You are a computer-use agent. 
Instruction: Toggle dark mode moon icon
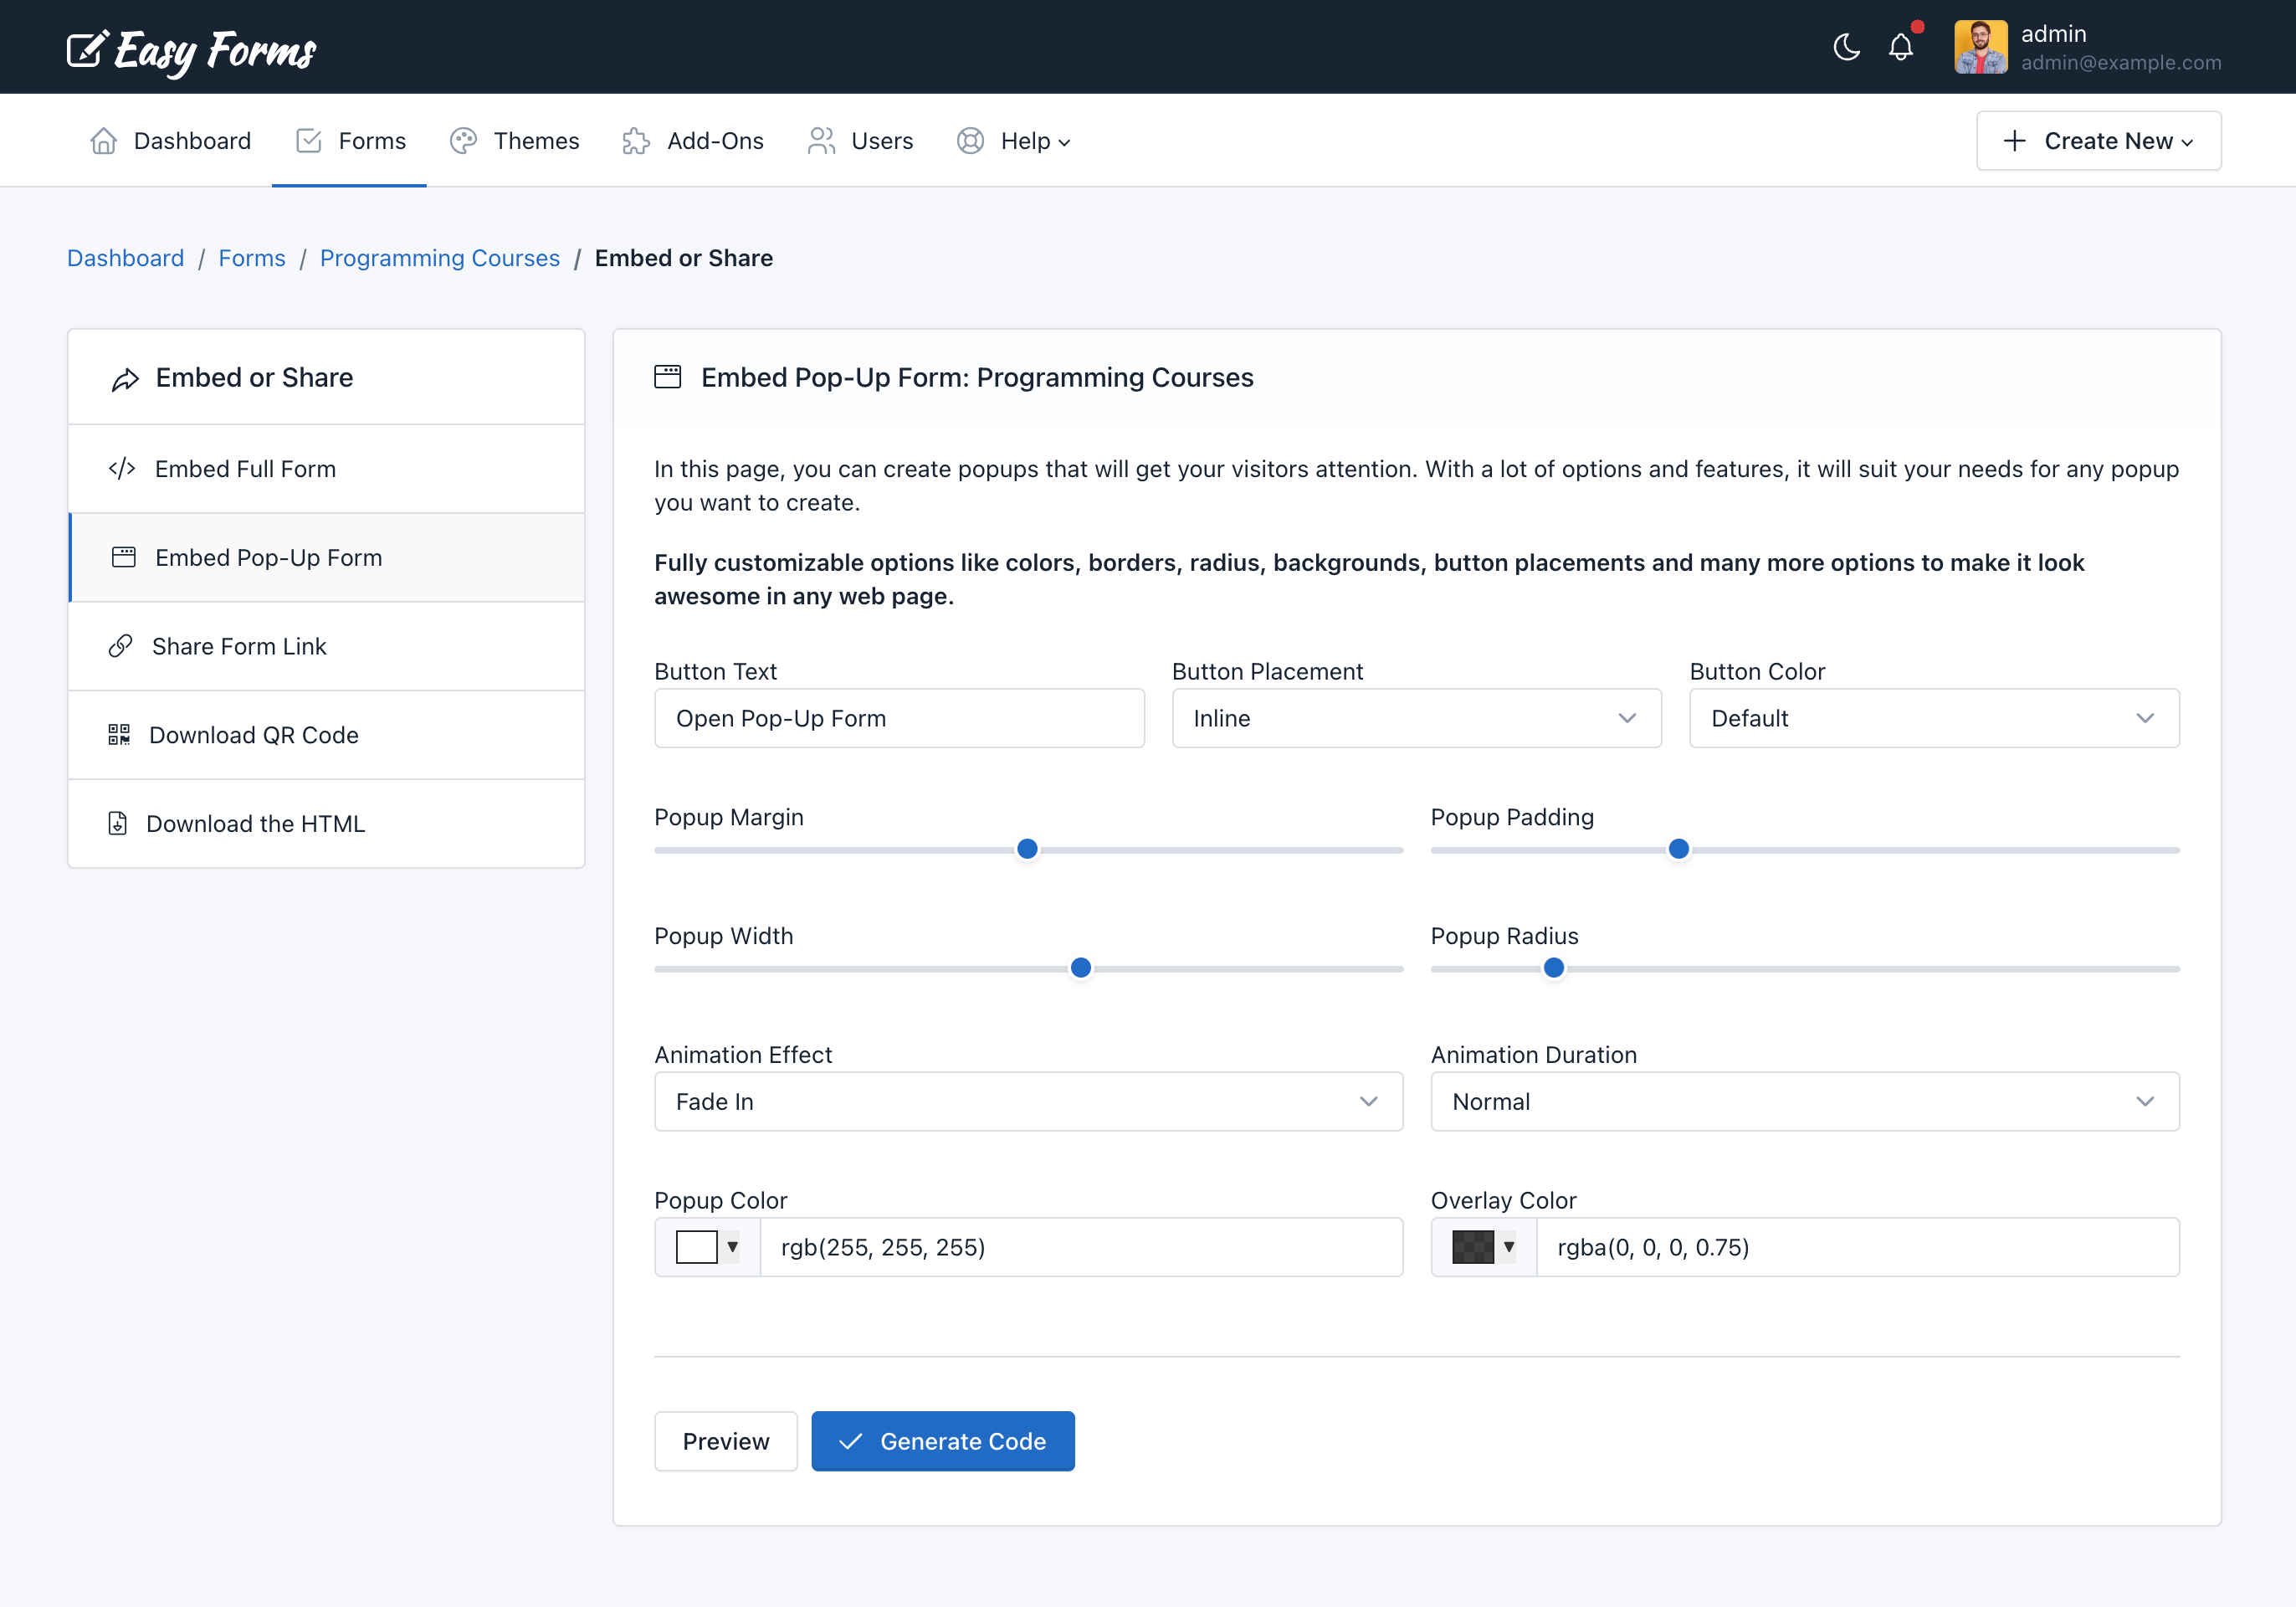click(x=1846, y=47)
